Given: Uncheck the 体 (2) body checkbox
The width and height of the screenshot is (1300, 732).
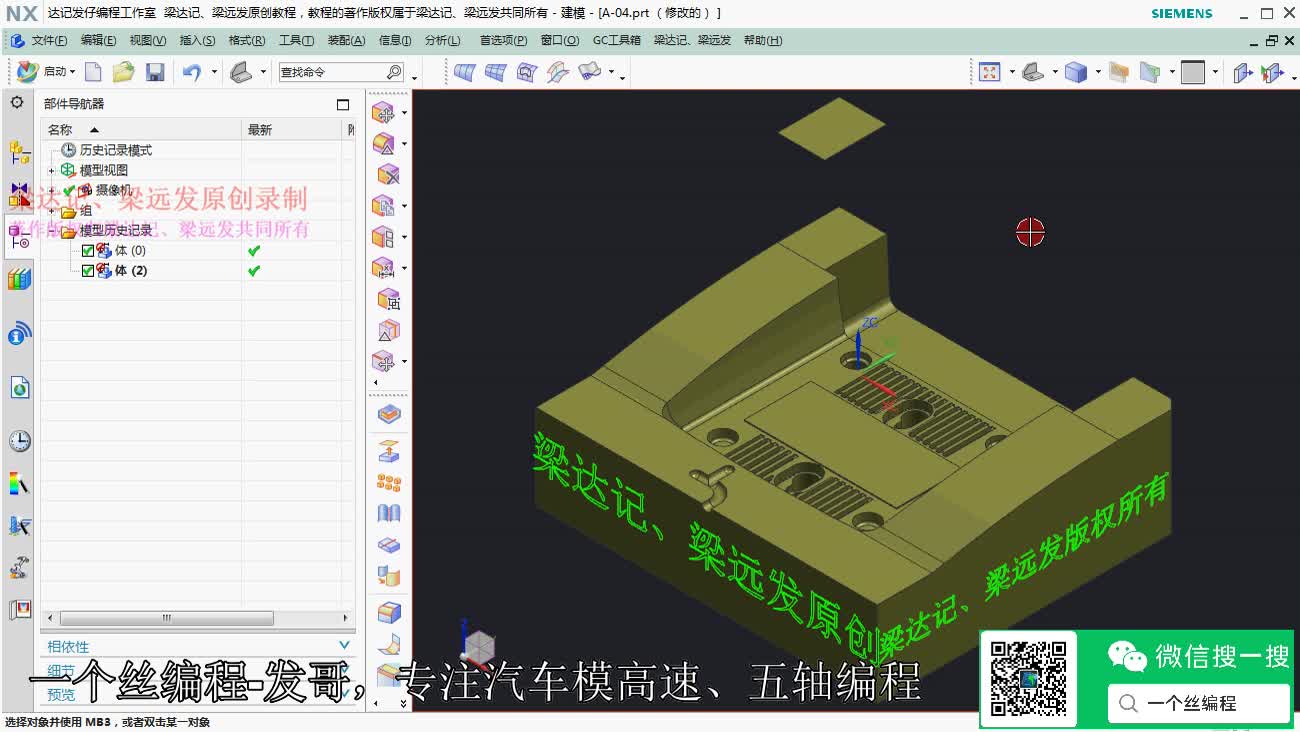Looking at the screenshot, I should (88, 271).
